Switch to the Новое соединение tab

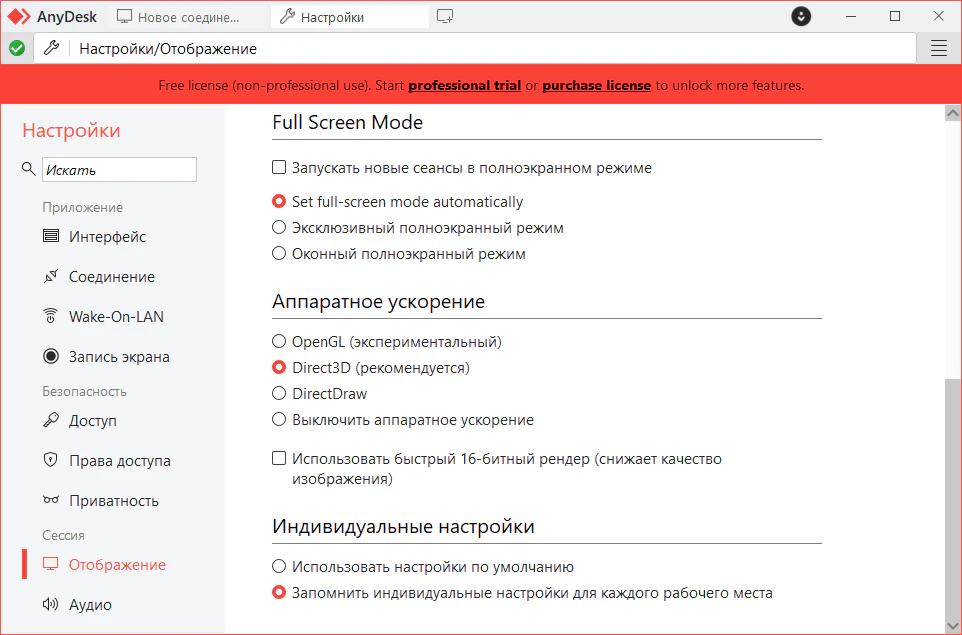[x=179, y=17]
